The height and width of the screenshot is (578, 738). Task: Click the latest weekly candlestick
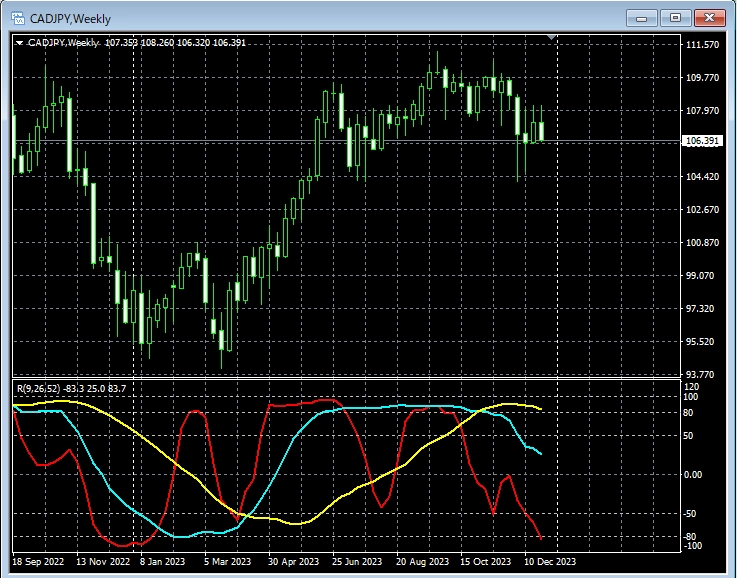pos(542,131)
